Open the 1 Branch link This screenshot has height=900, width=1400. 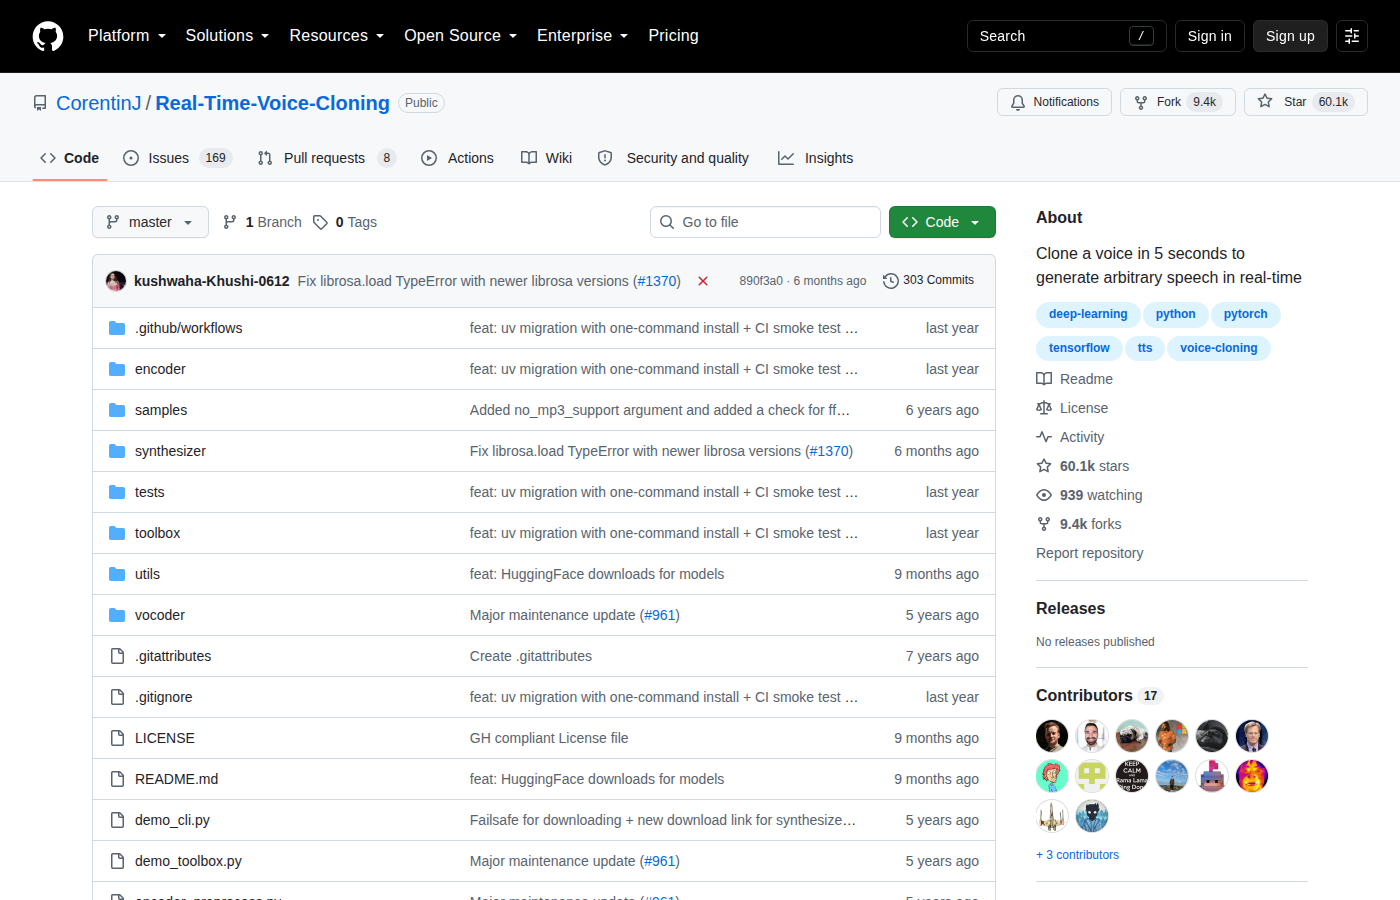pos(262,222)
